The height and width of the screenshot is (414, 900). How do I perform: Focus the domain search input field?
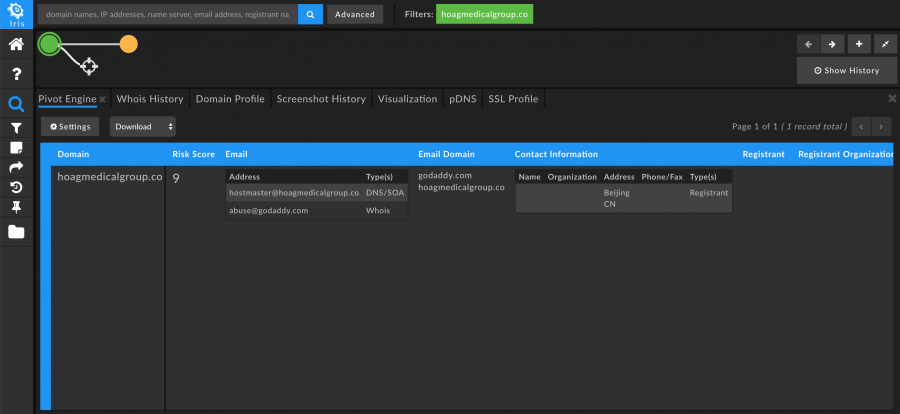coord(168,14)
